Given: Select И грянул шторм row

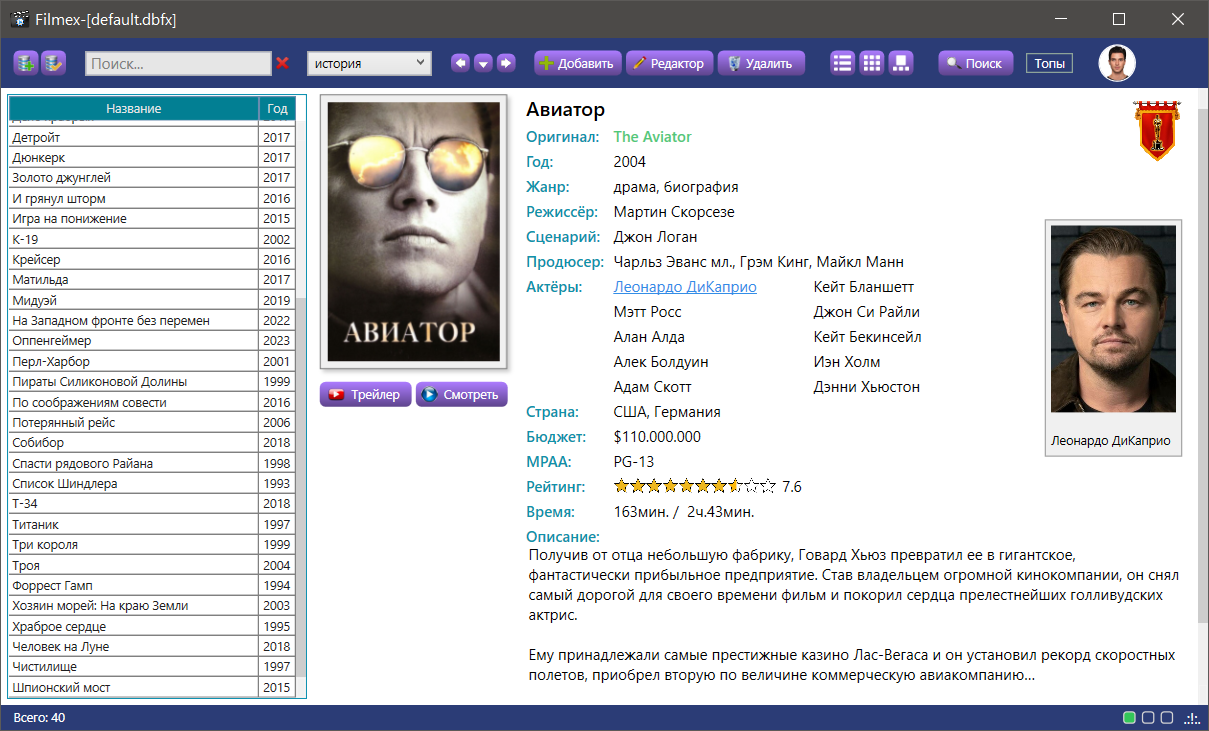Looking at the screenshot, I should 152,198.
